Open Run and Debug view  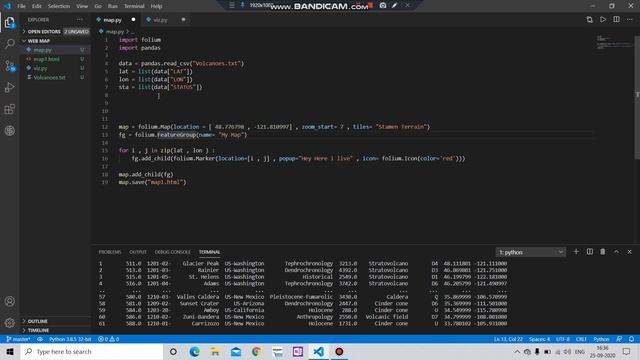tap(10, 87)
